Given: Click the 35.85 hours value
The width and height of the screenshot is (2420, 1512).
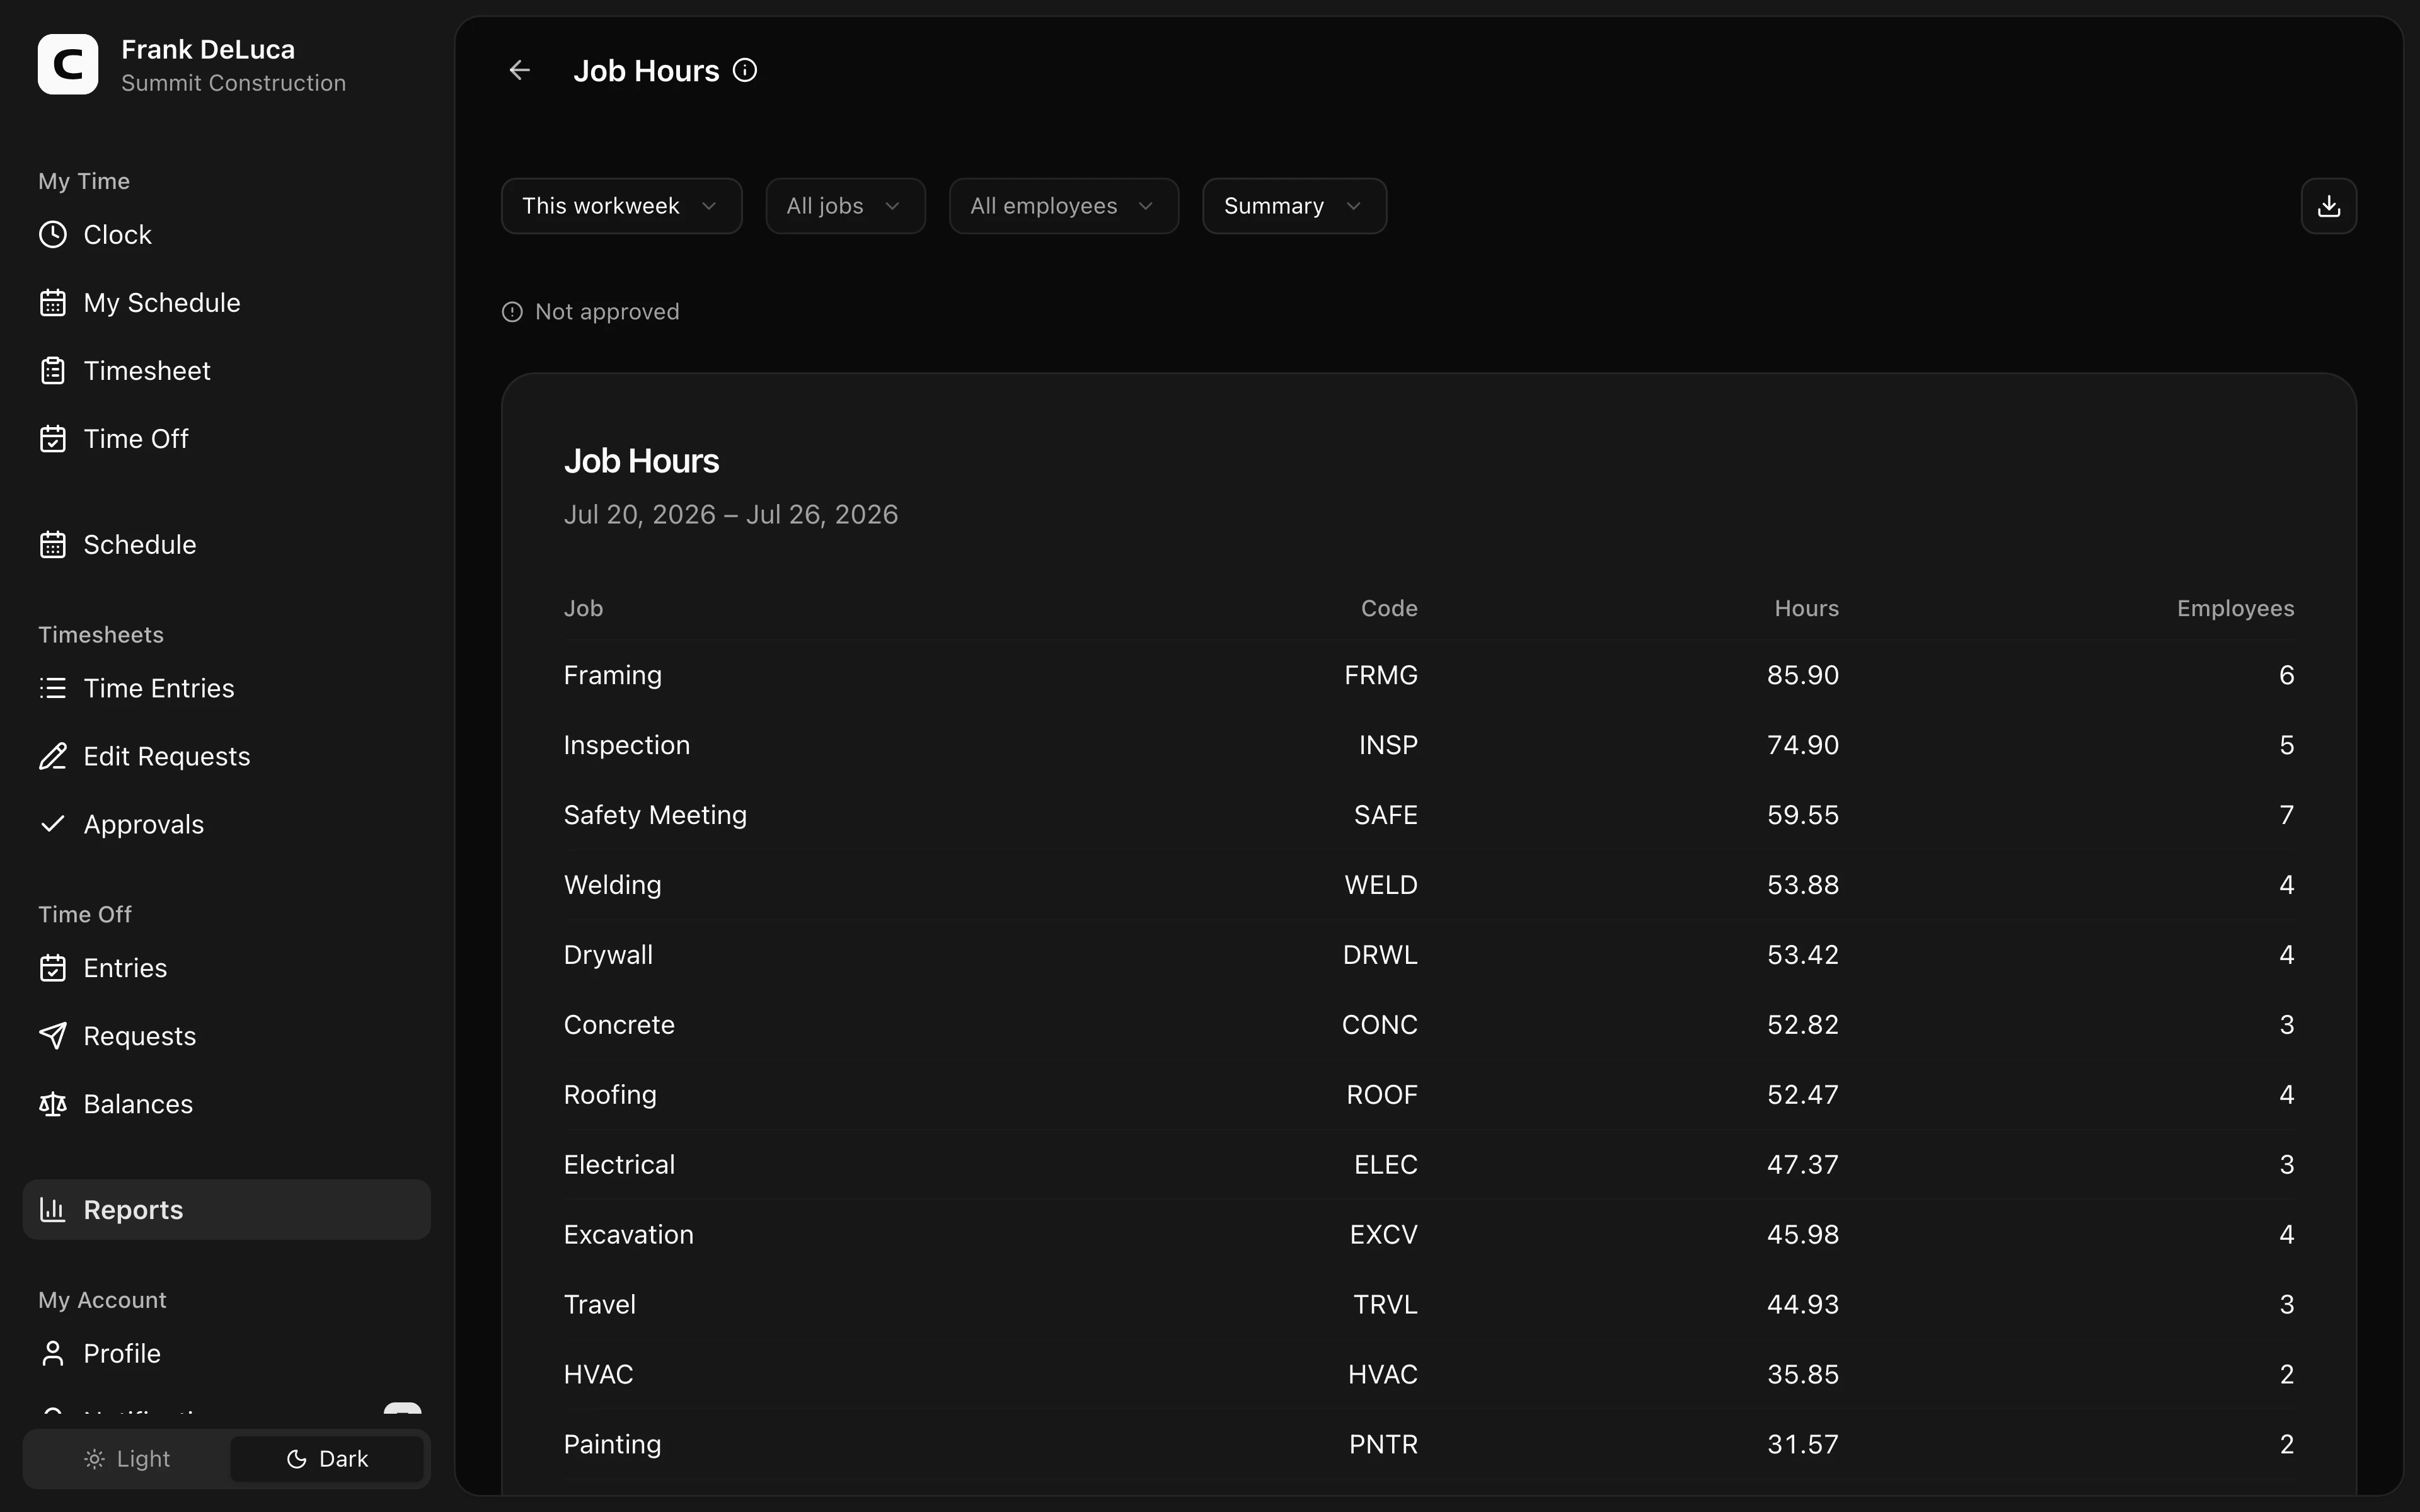Looking at the screenshot, I should [x=1803, y=1376].
